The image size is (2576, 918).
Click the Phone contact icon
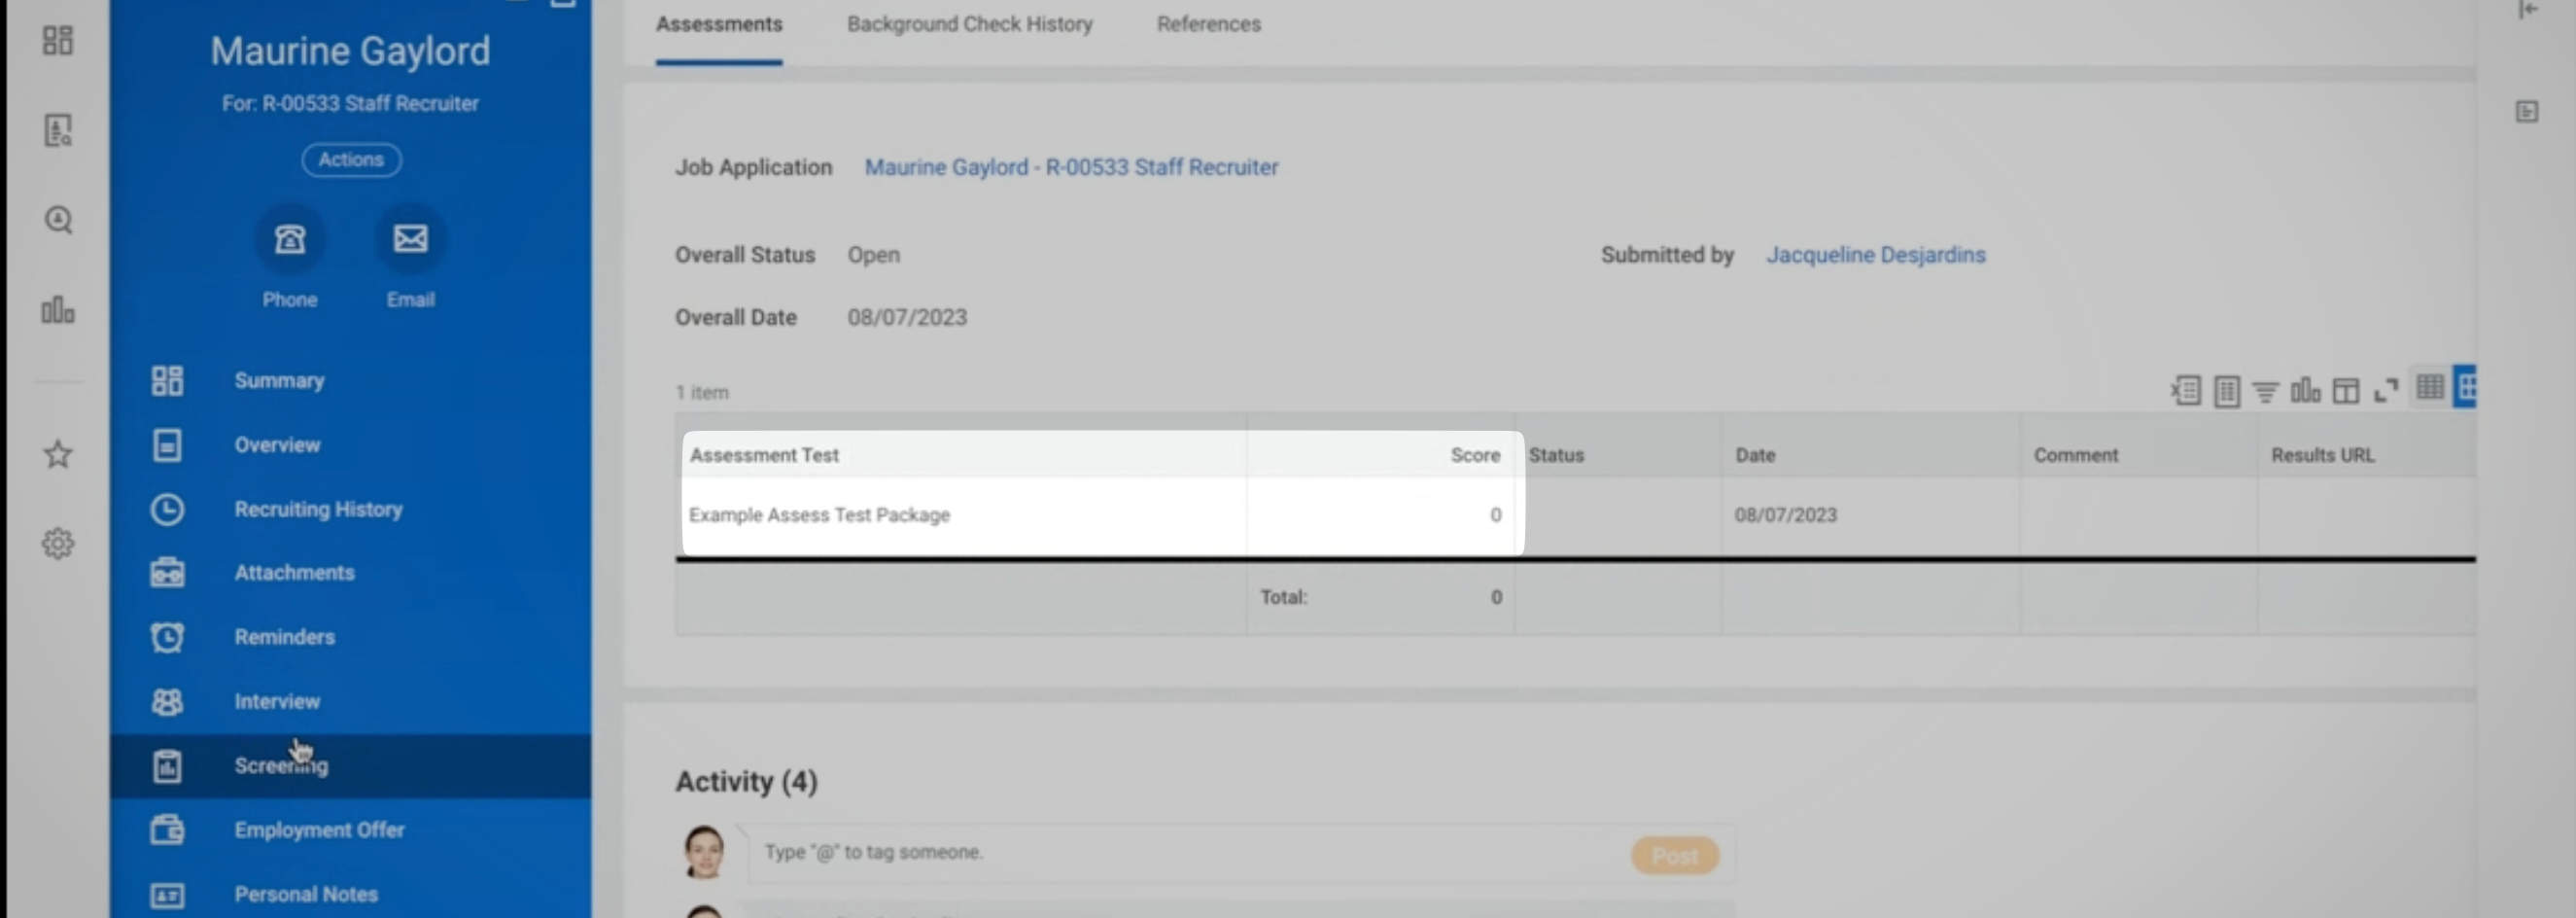(290, 239)
